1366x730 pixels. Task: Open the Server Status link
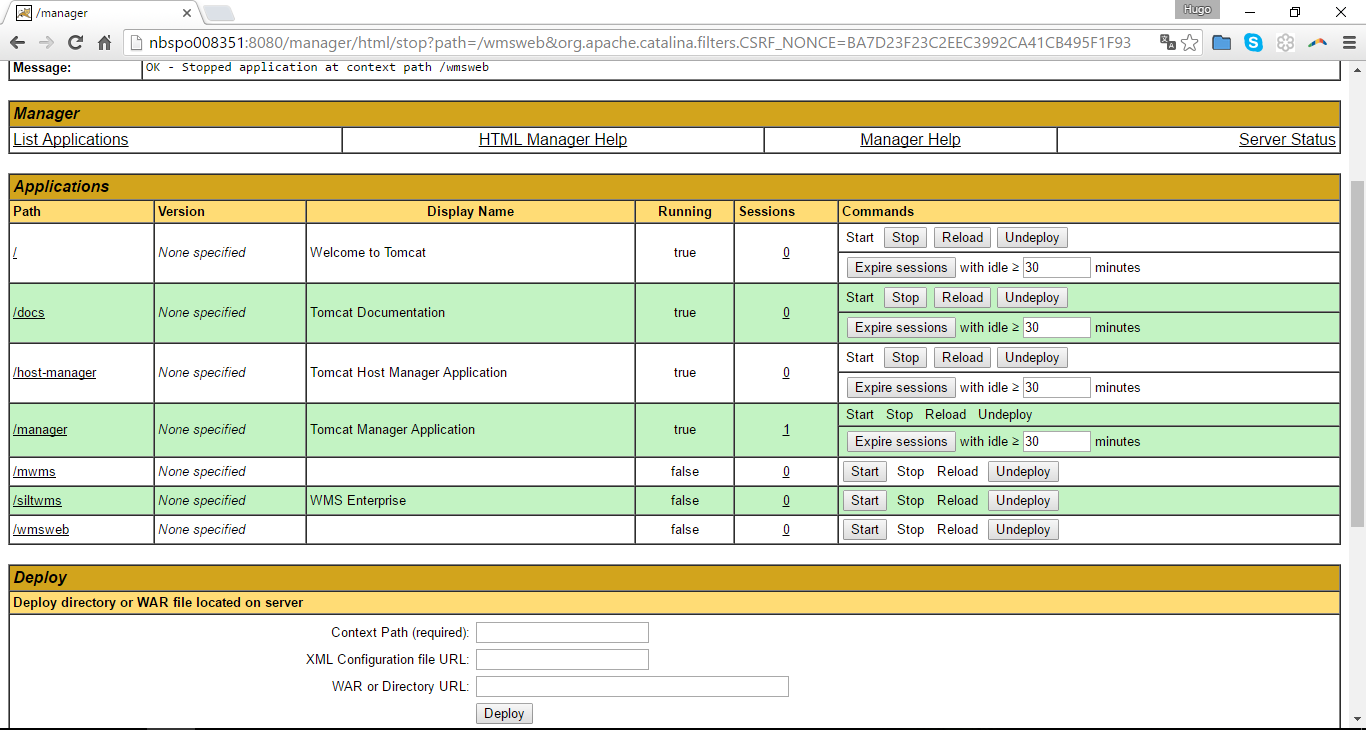[1287, 140]
